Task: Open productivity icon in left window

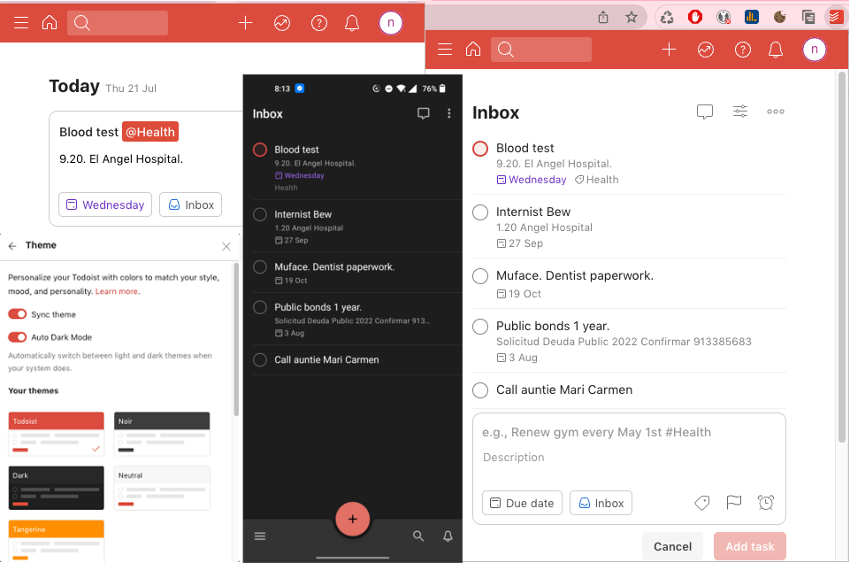Action: coord(282,23)
